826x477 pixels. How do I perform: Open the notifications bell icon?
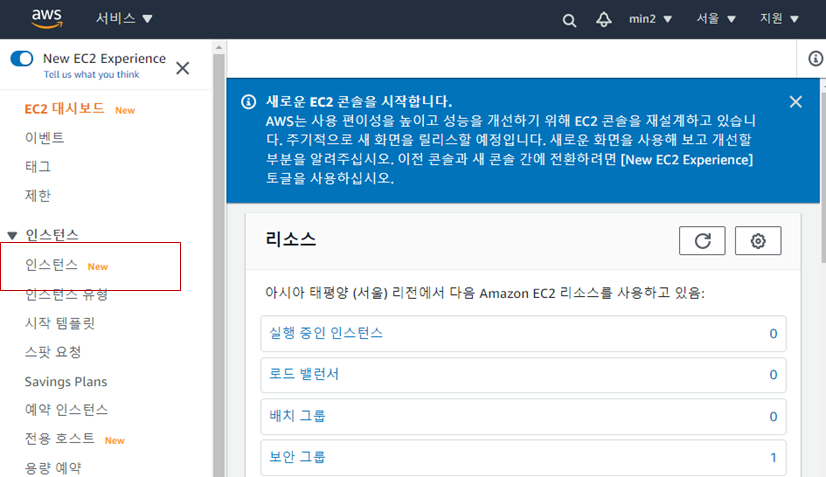click(604, 20)
